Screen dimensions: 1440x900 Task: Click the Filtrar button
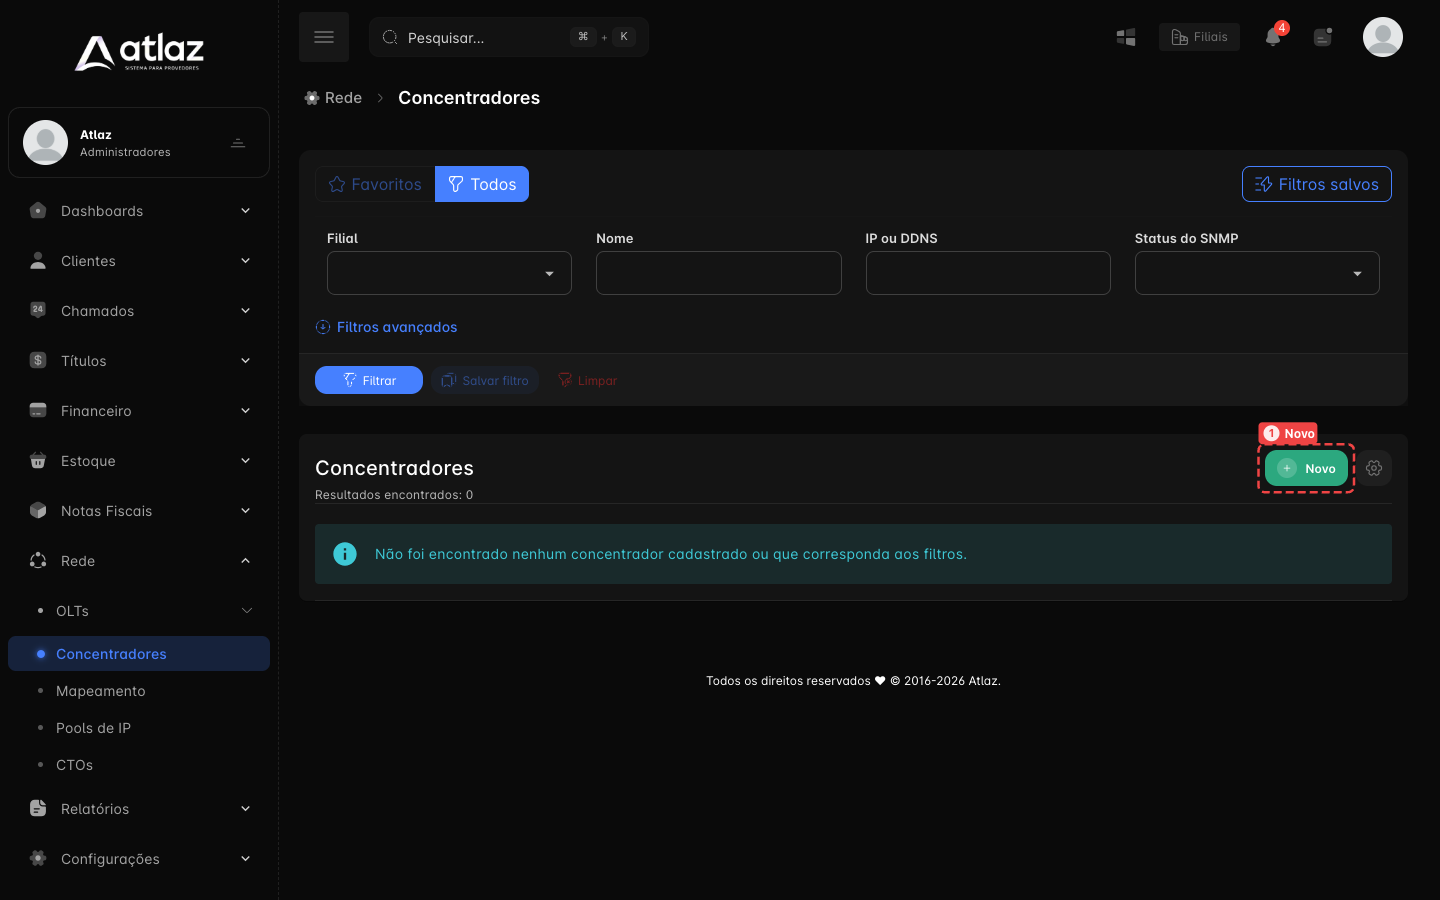coord(369,380)
